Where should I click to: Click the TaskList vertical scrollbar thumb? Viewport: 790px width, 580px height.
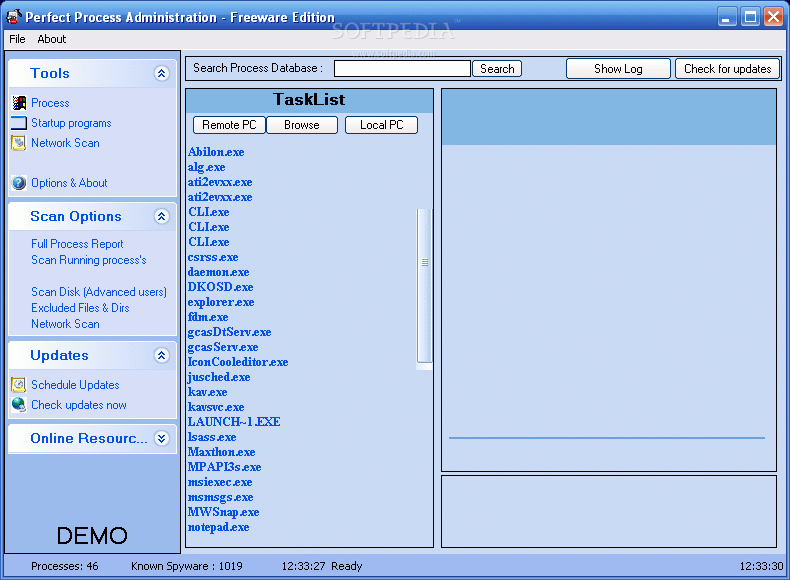click(x=425, y=286)
